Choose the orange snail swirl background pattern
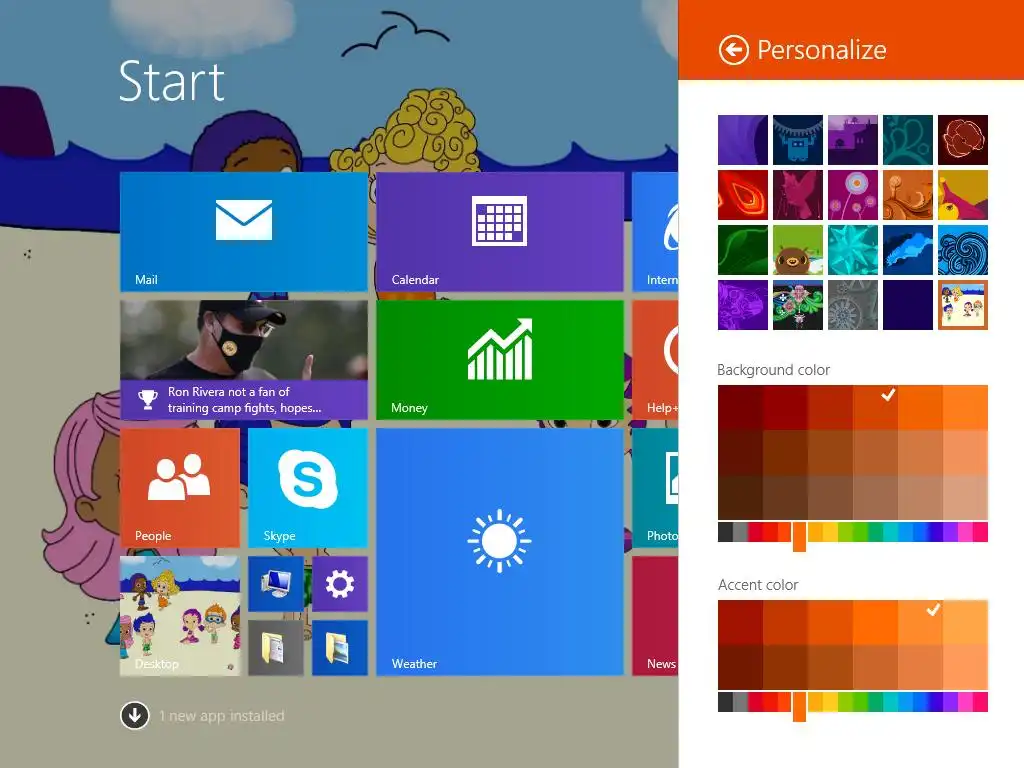Image resolution: width=1024 pixels, height=768 pixels. (908, 195)
